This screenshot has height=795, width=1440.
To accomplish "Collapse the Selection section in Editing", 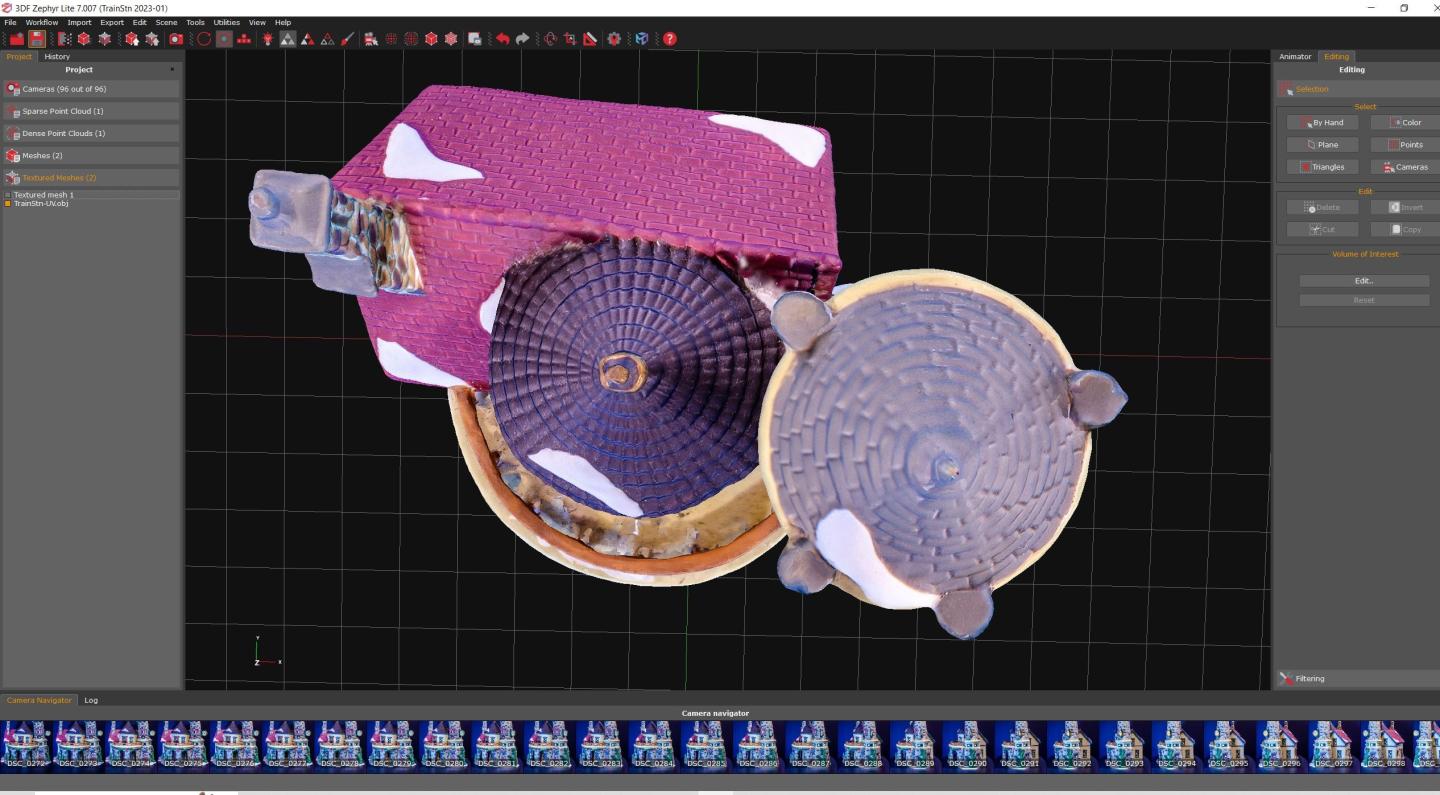I will [x=1357, y=89].
